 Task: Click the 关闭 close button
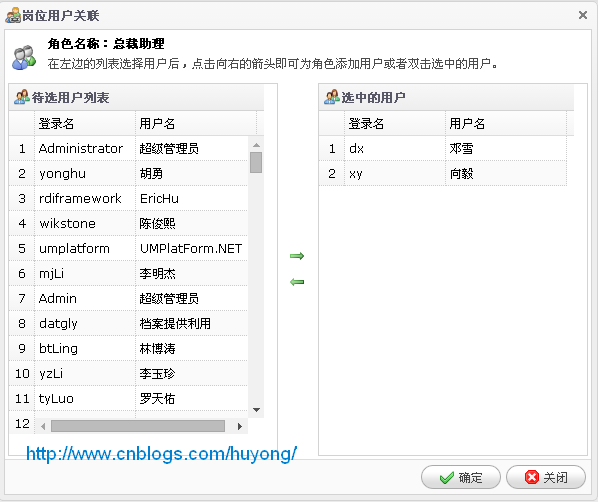tap(546, 477)
